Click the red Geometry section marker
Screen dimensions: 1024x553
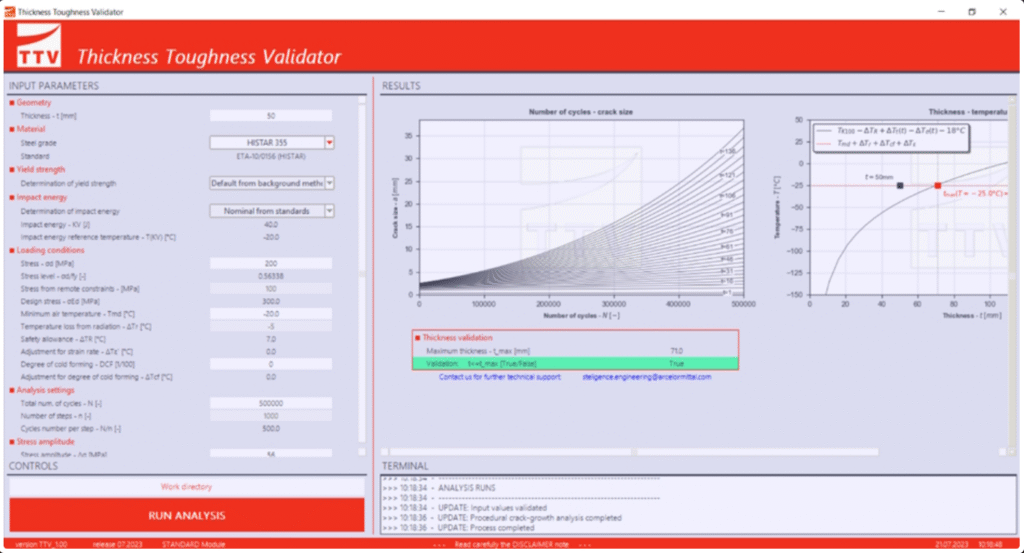point(12,103)
